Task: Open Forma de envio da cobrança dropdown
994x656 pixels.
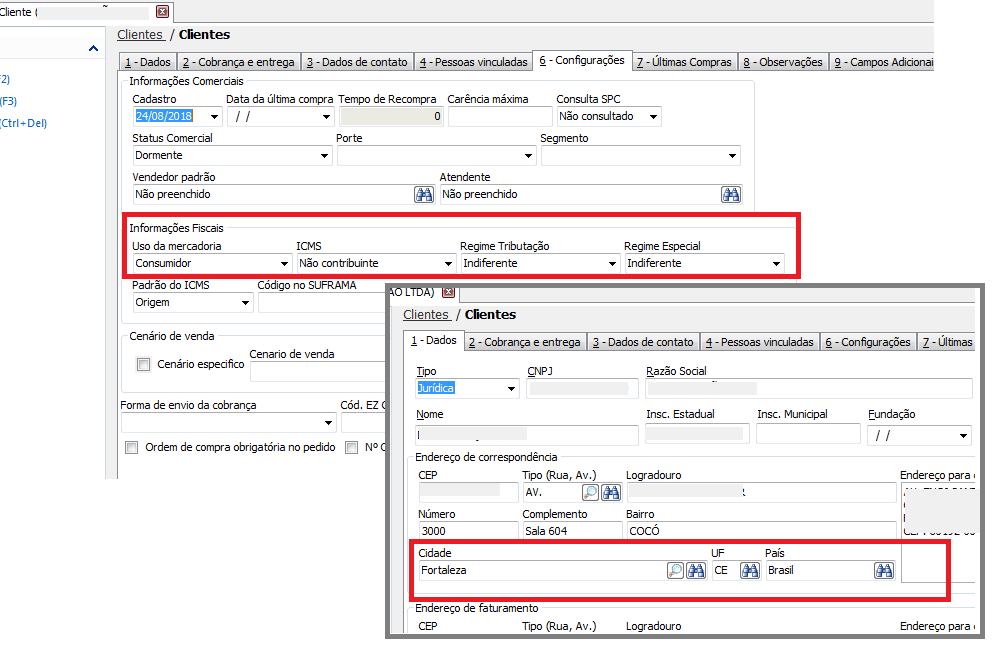Action: (x=328, y=423)
